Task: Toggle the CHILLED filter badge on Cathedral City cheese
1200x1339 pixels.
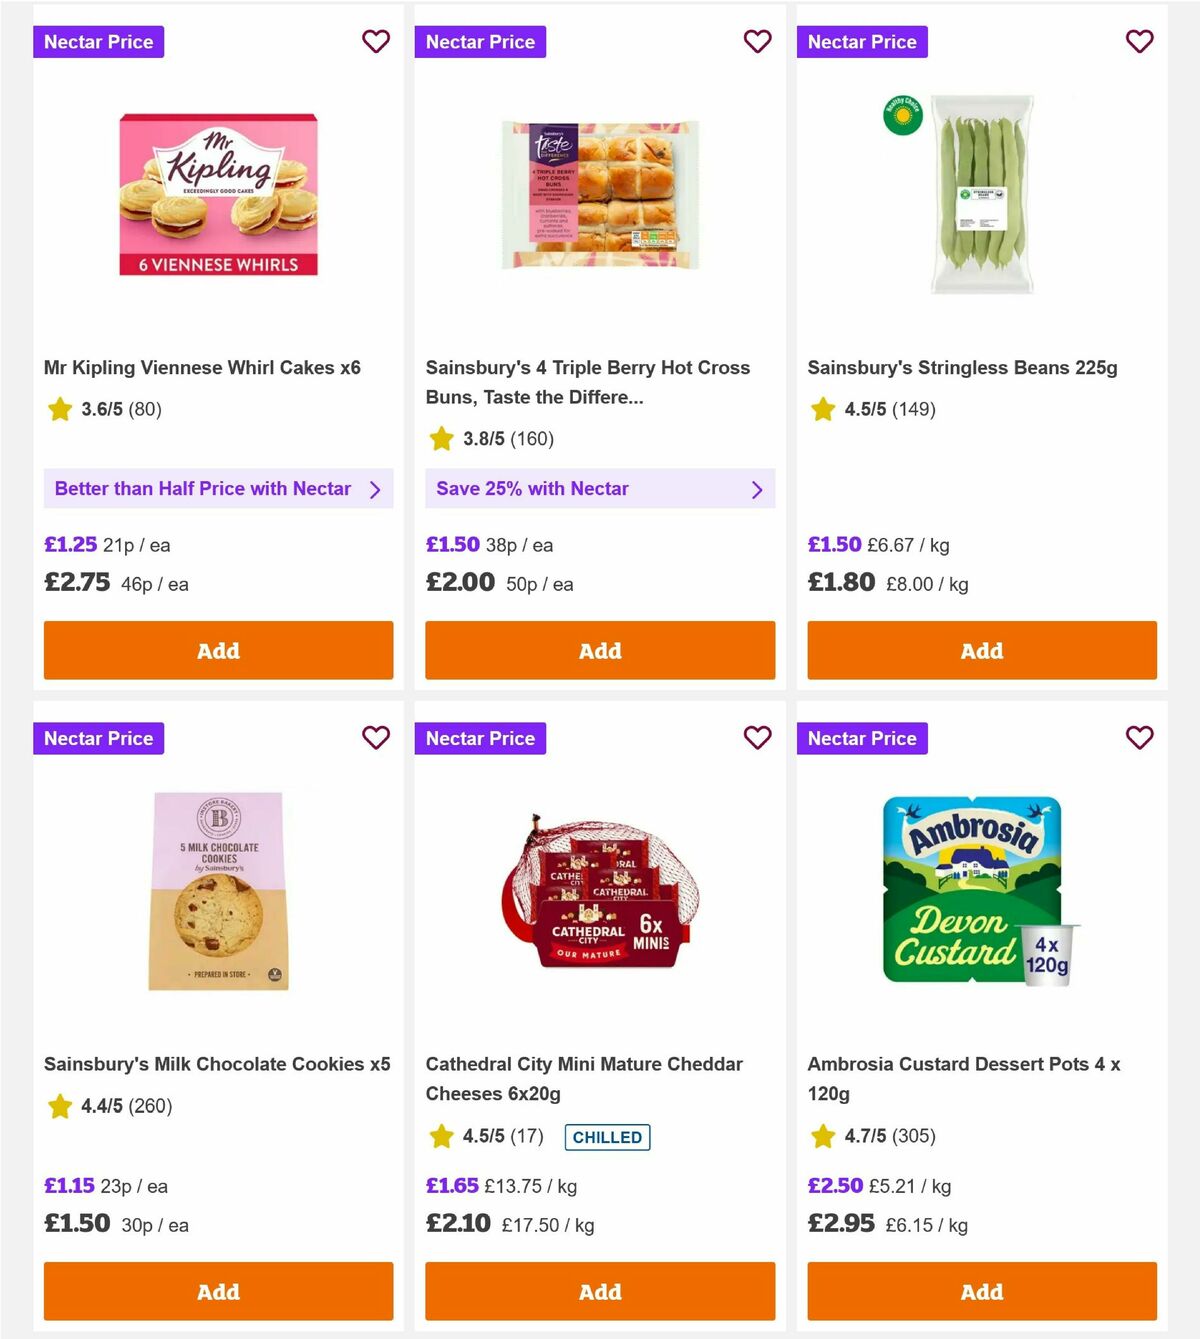Action: 607,1137
